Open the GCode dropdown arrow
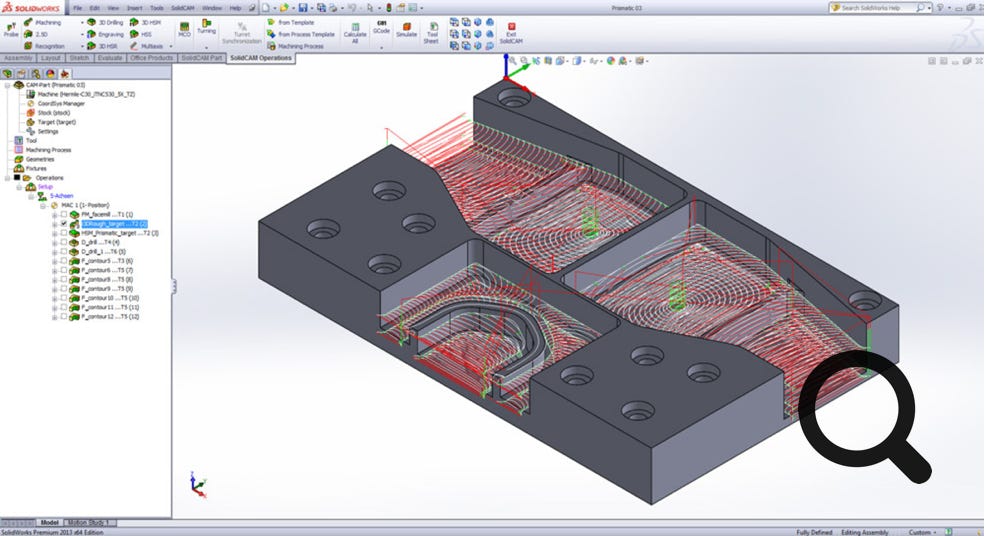 coord(381,47)
